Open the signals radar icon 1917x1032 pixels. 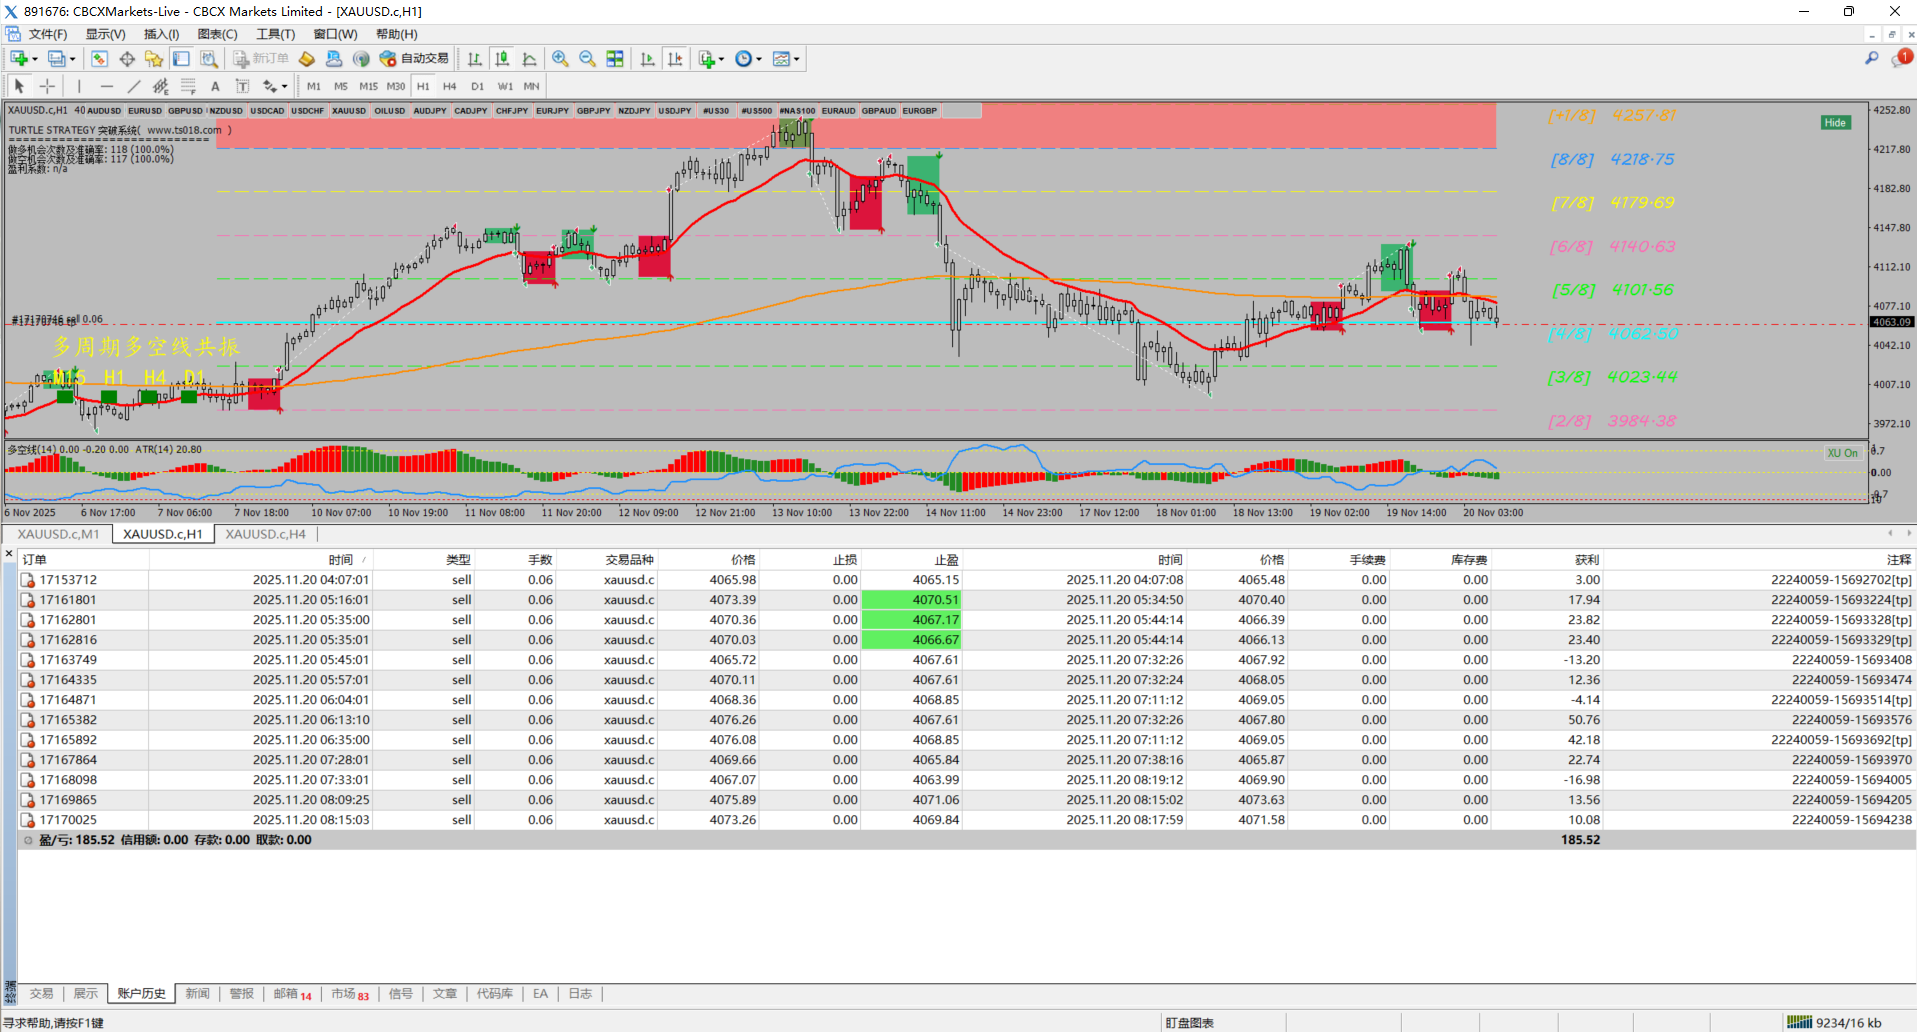(x=361, y=59)
